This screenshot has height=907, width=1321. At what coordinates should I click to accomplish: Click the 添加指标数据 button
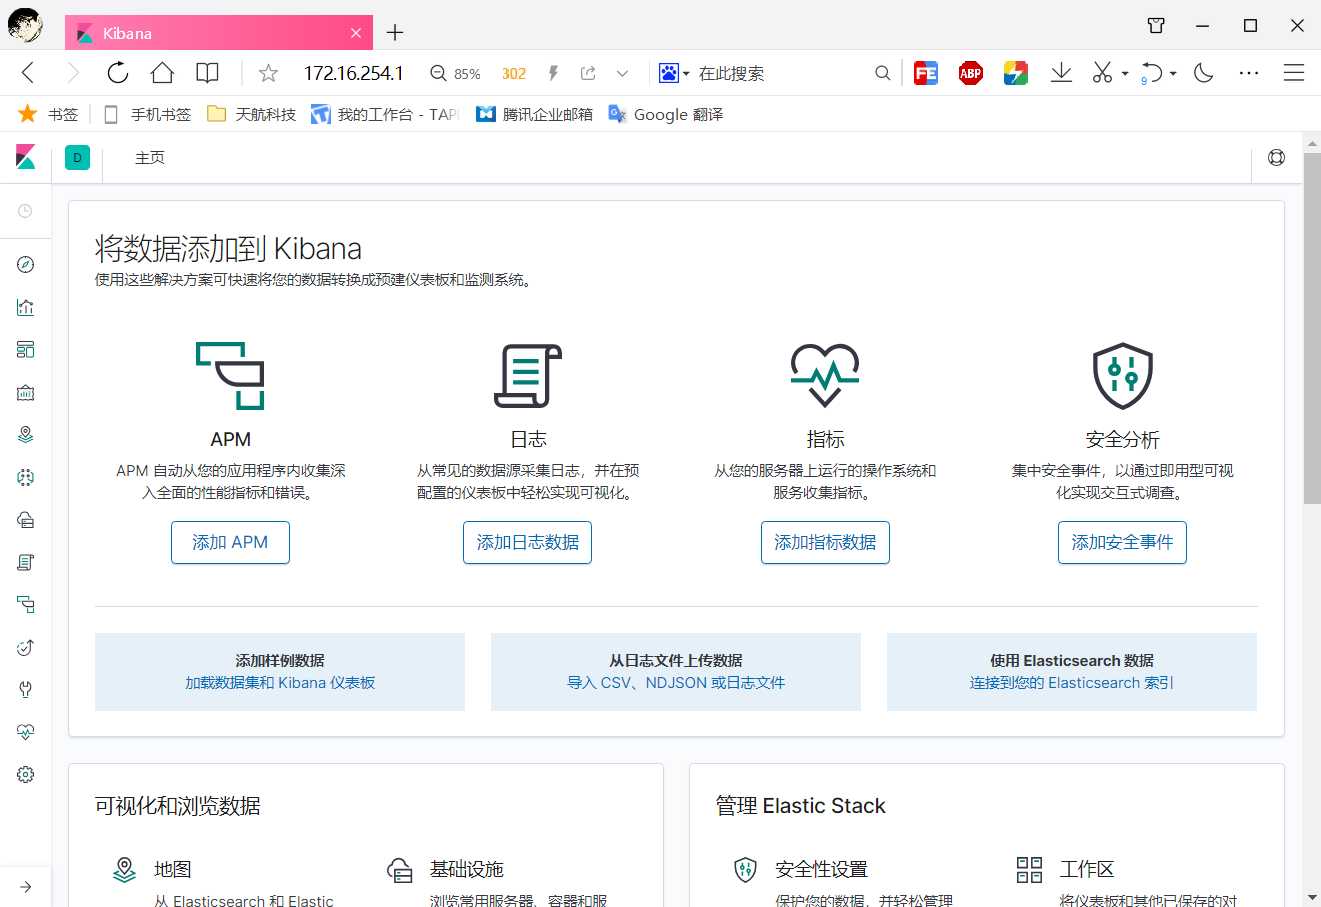[825, 542]
